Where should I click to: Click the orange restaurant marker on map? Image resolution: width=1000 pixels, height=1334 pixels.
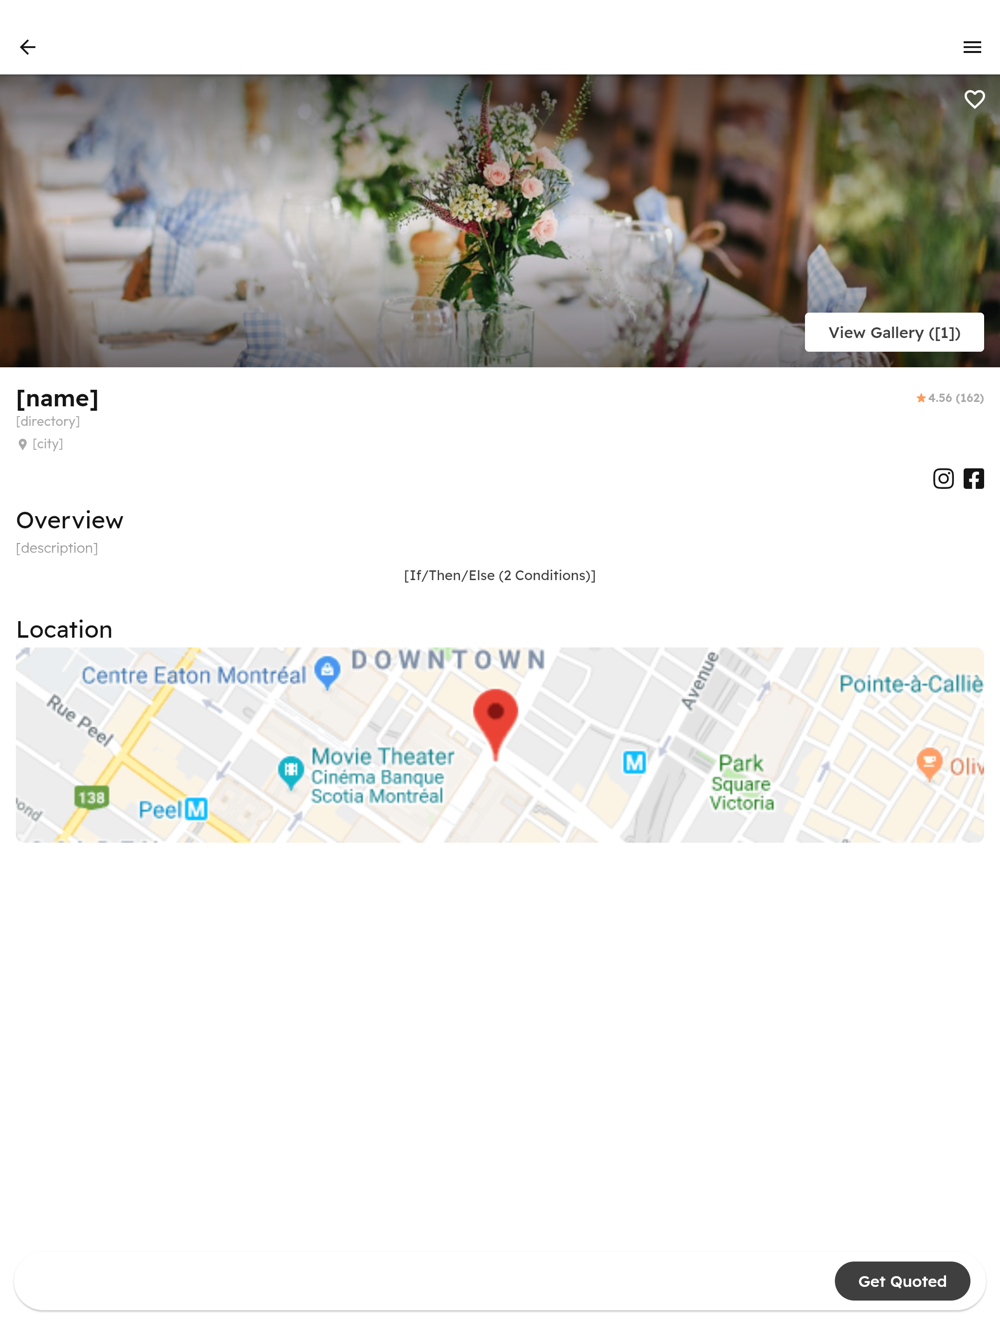coord(929,763)
